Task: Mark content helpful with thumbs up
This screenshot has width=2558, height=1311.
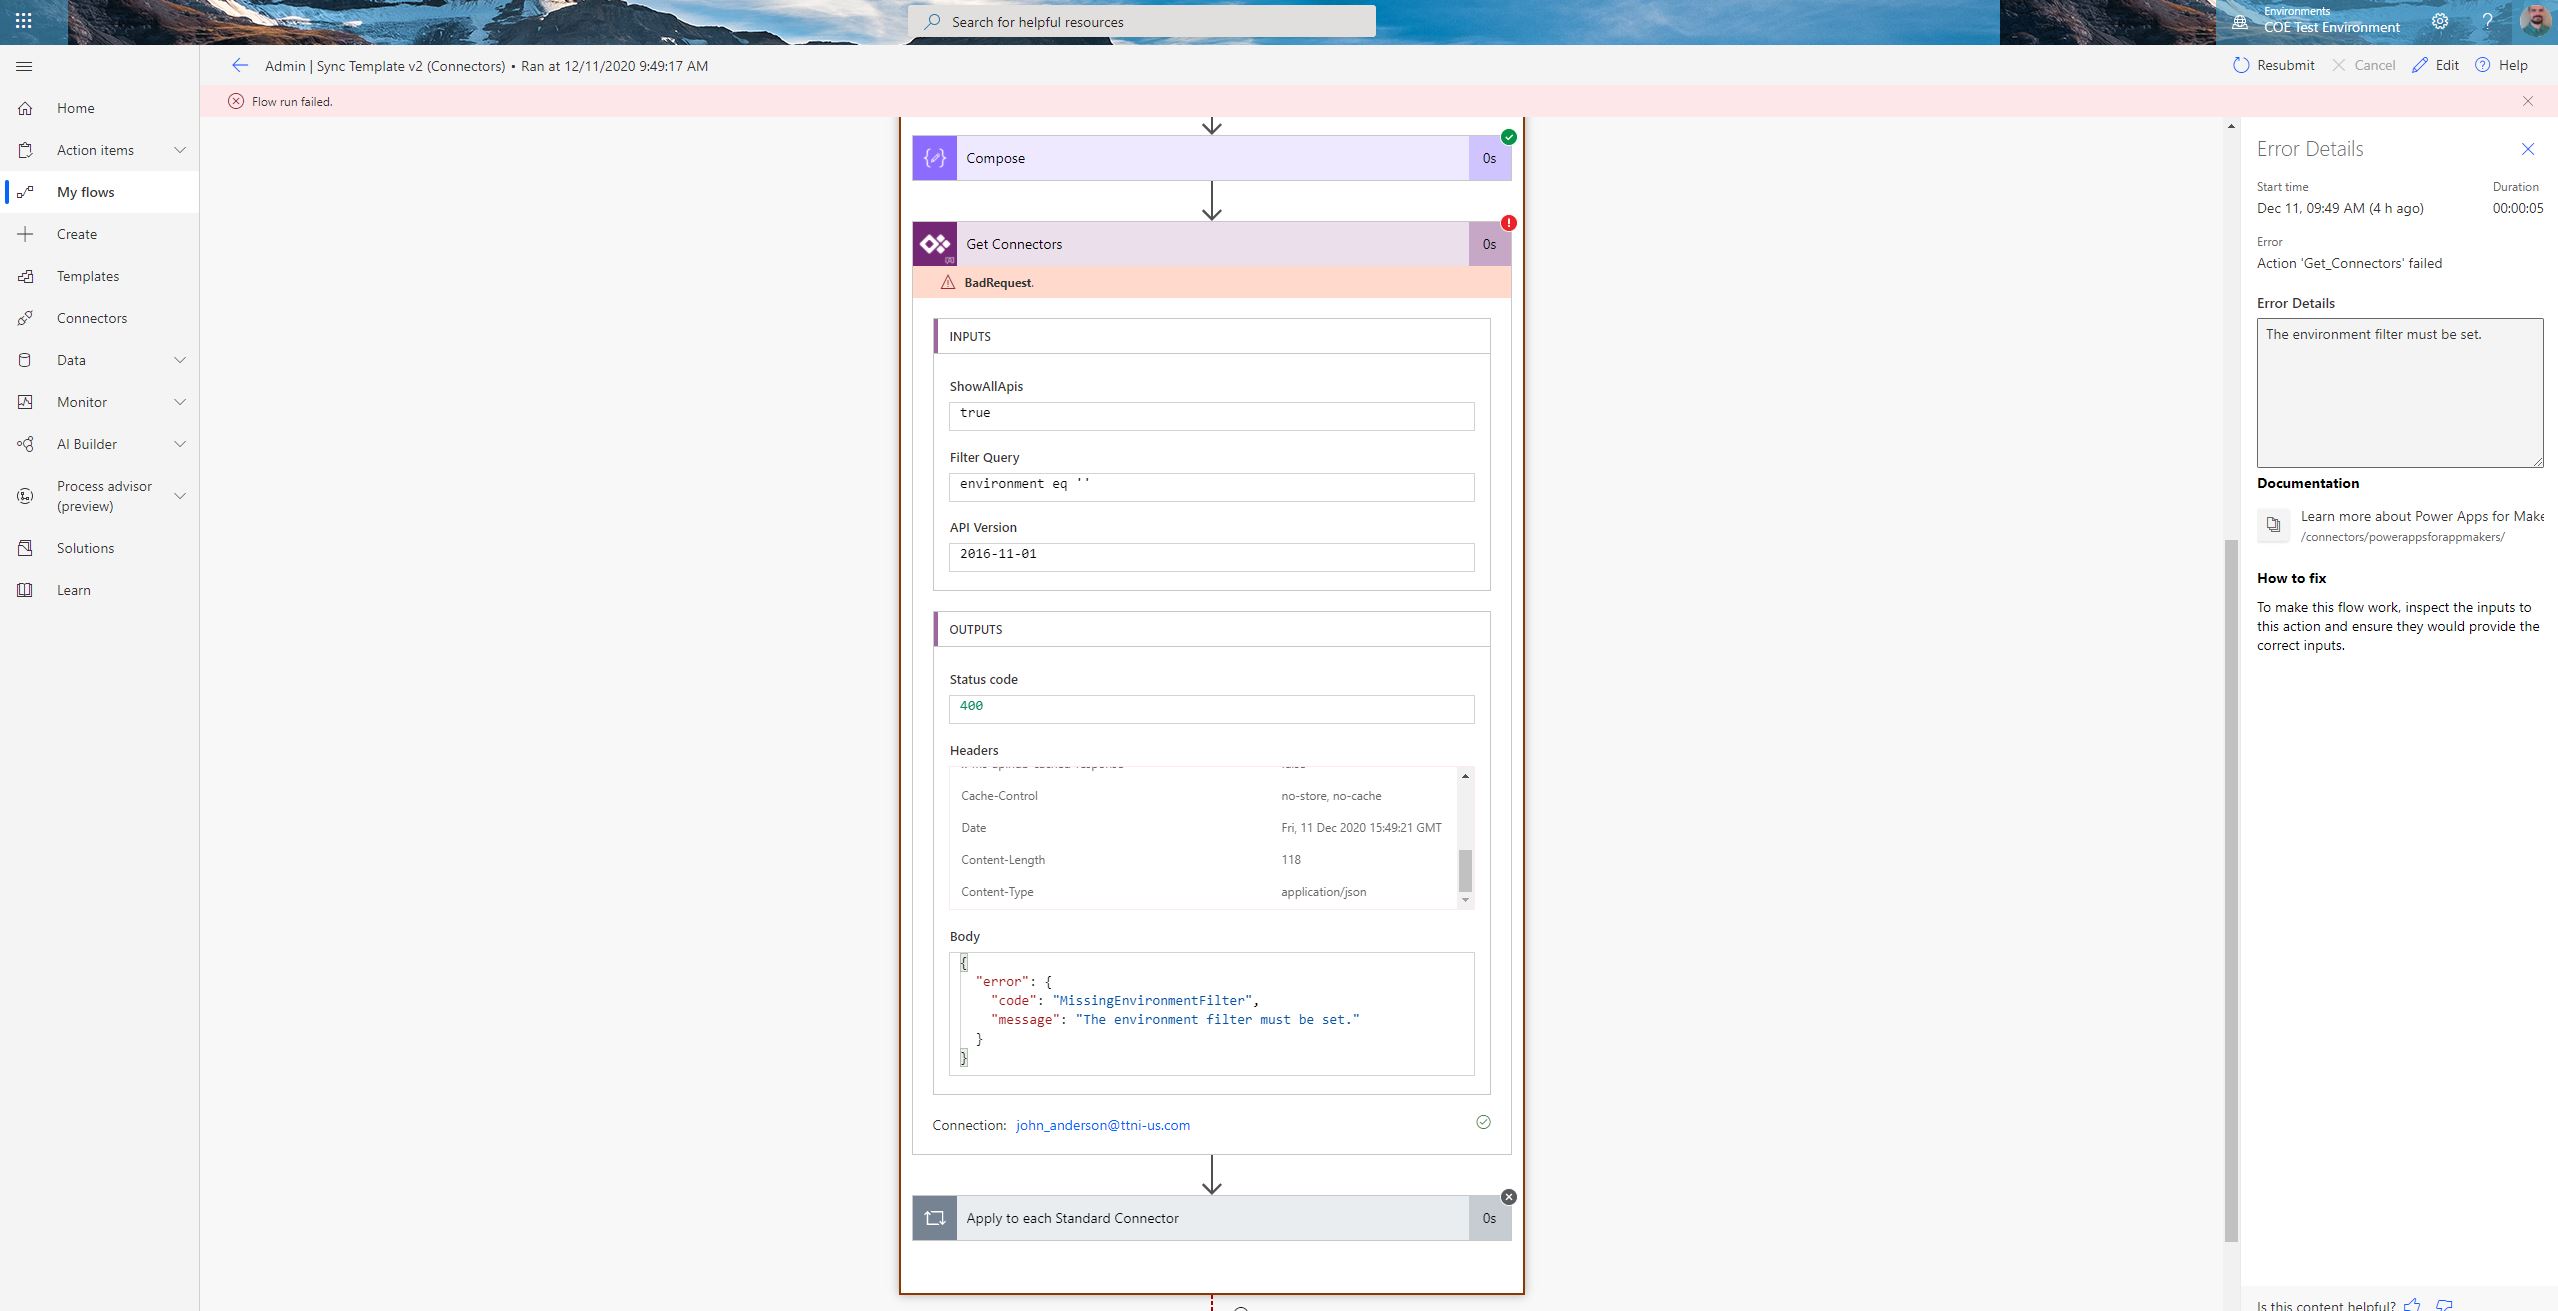Action: 2413,1304
